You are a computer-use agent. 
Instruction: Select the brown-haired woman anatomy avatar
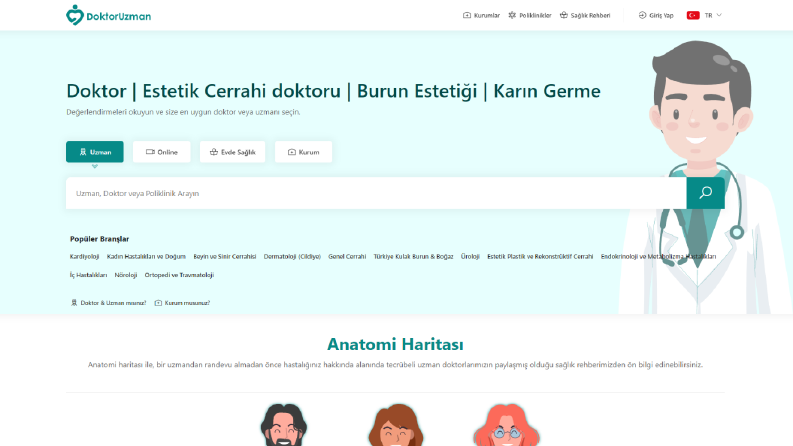point(395,425)
